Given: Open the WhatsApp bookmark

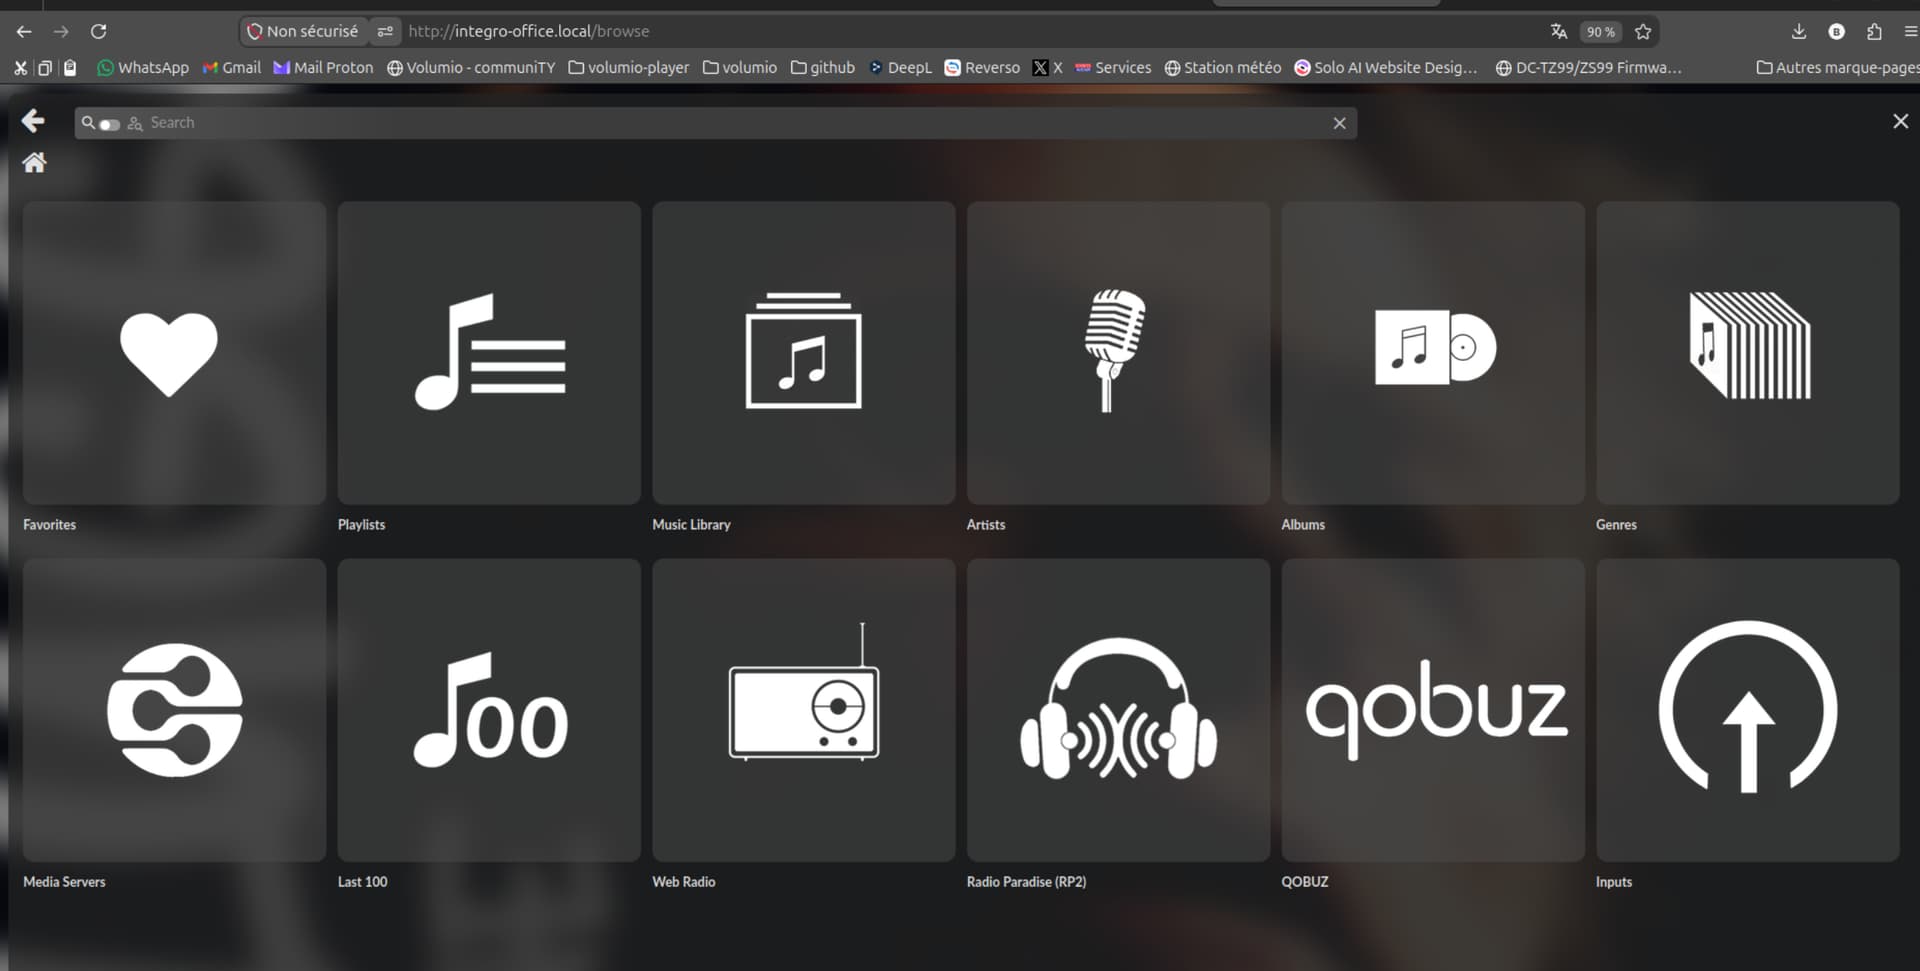Looking at the screenshot, I should 143,67.
